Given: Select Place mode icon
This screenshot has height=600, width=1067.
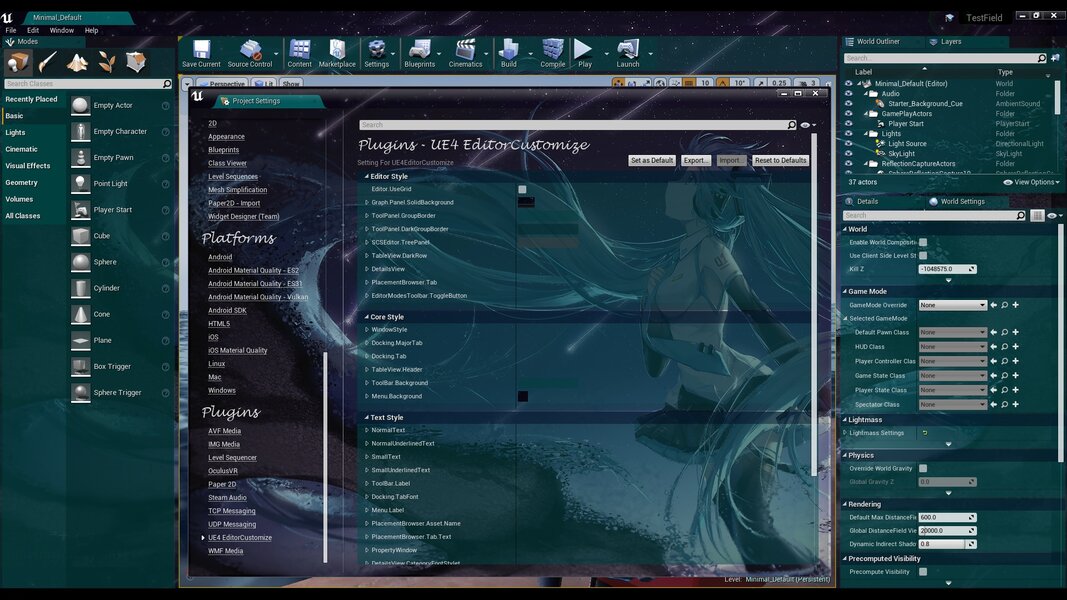Looking at the screenshot, I should tap(18, 63).
